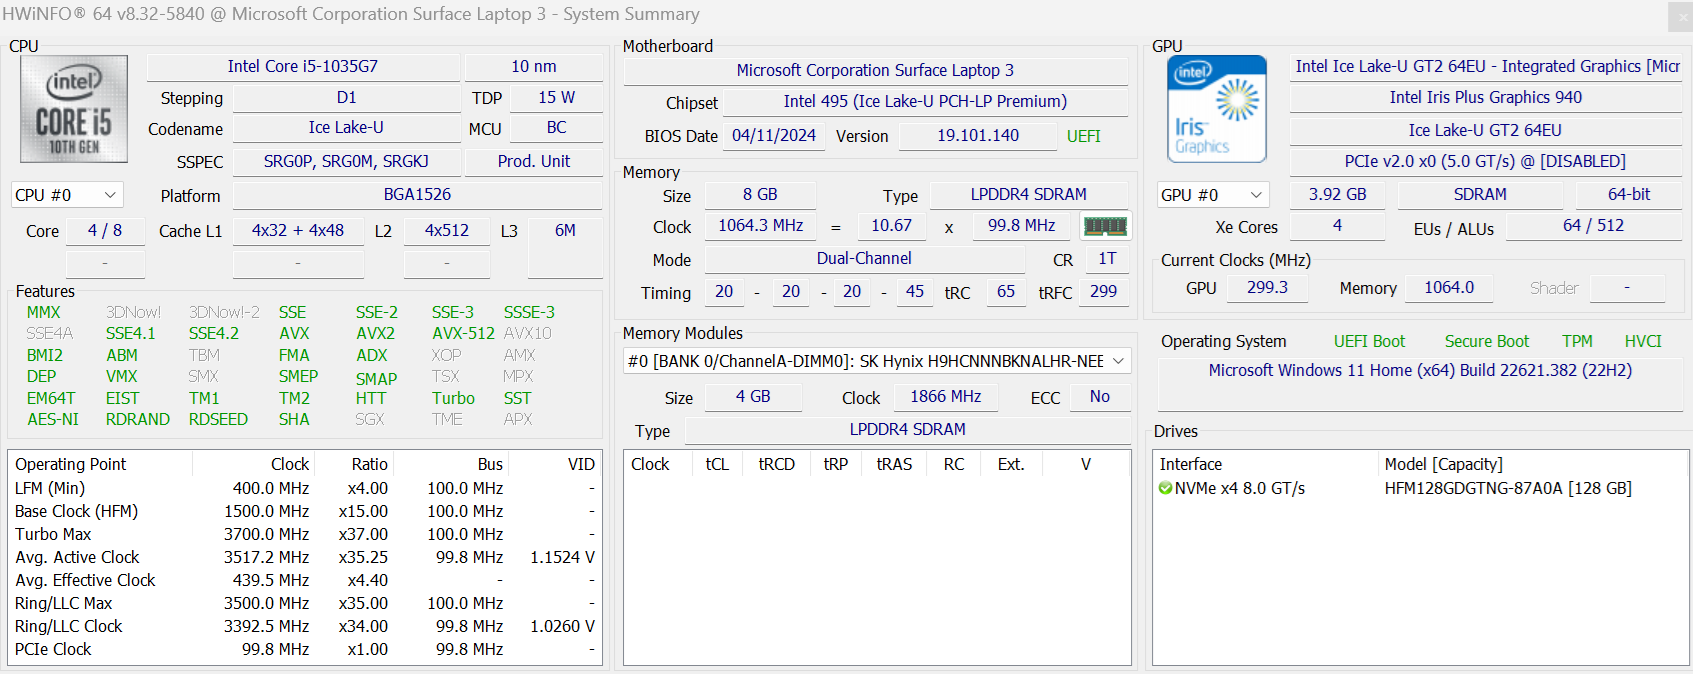Click the Secure Boot indicator label
1693x674 pixels.
point(1486,341)
